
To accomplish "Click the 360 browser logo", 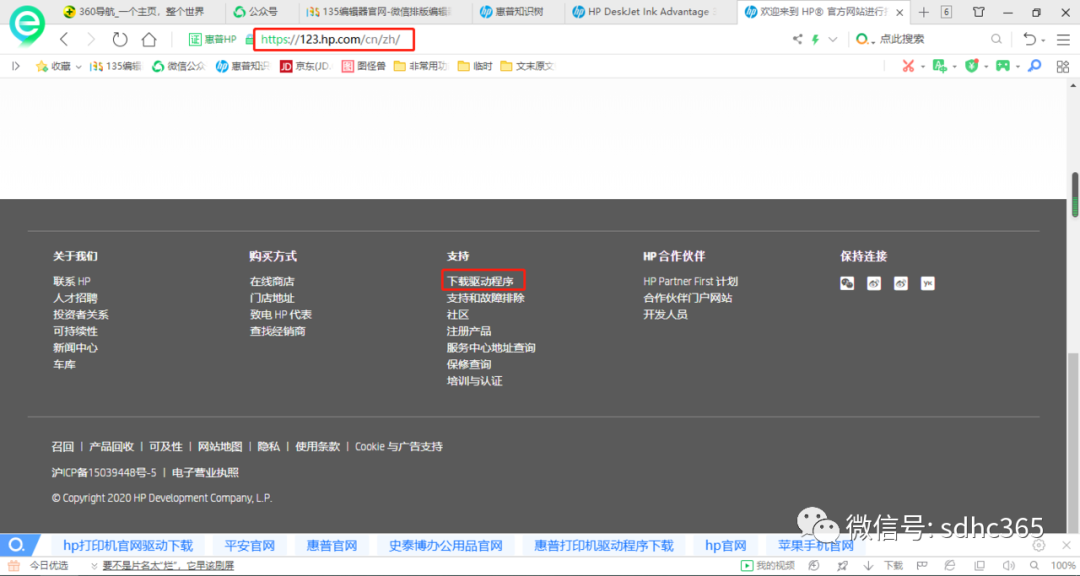I will click(x=27, y=25).
